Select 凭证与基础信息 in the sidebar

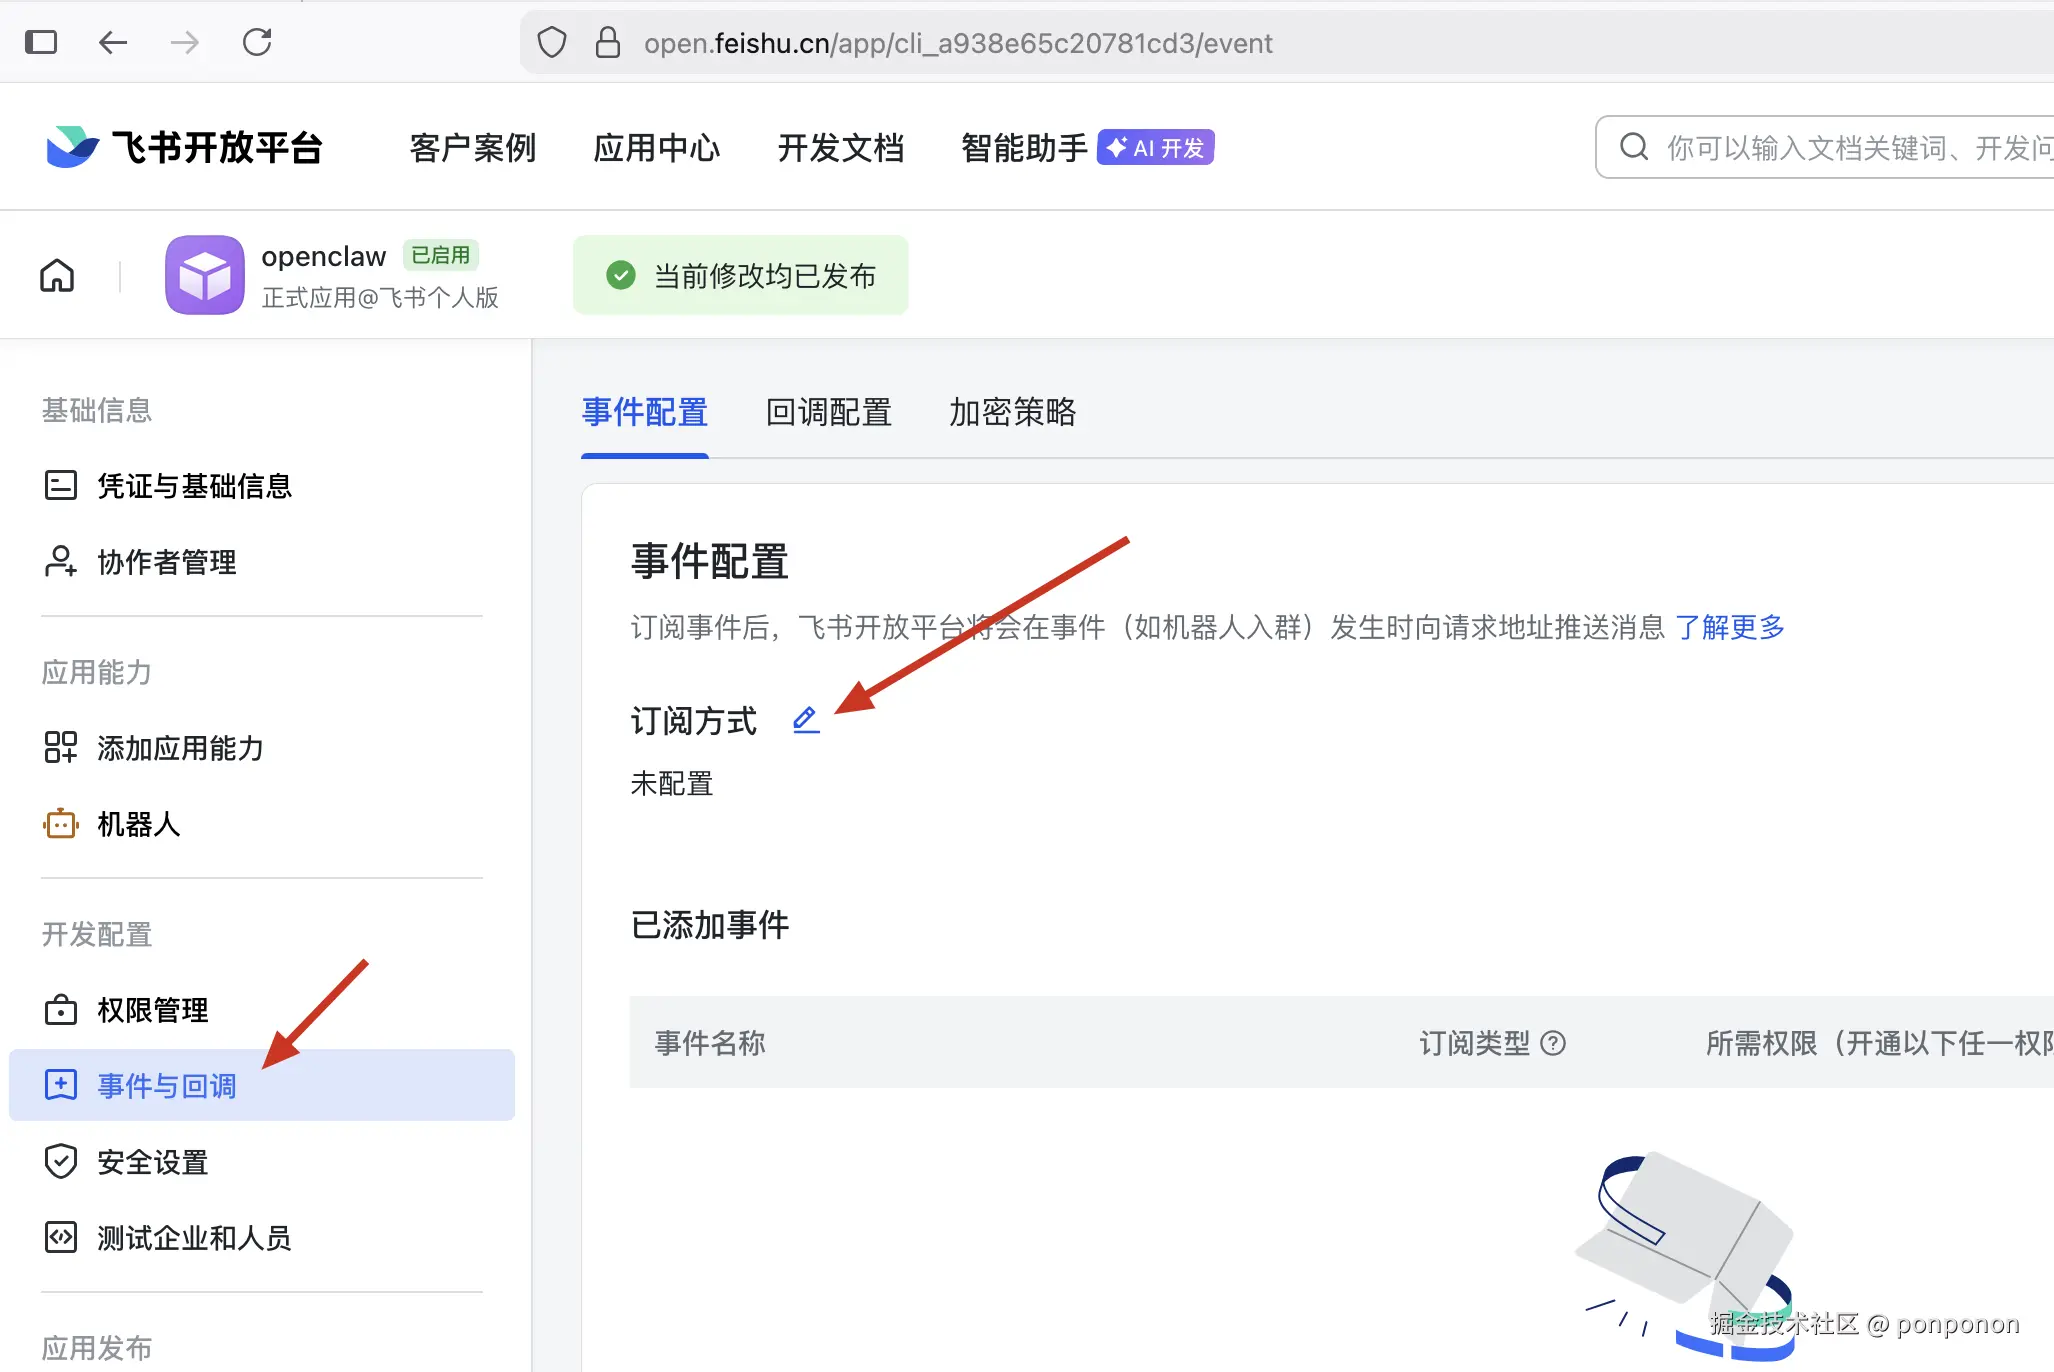[194, 486]
